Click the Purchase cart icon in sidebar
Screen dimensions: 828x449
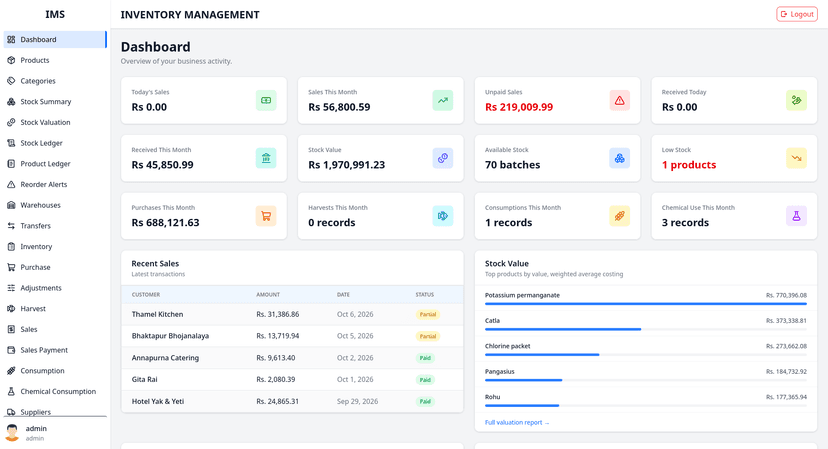click(11, 267)
